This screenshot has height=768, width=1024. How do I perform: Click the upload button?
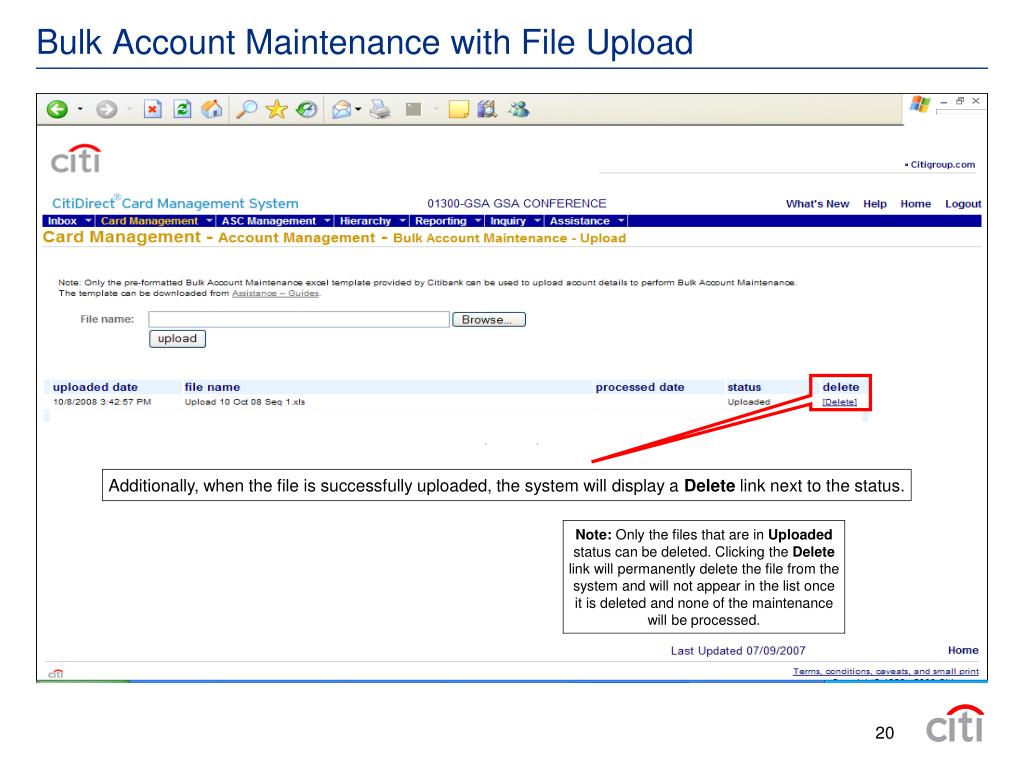pos(178,338)
